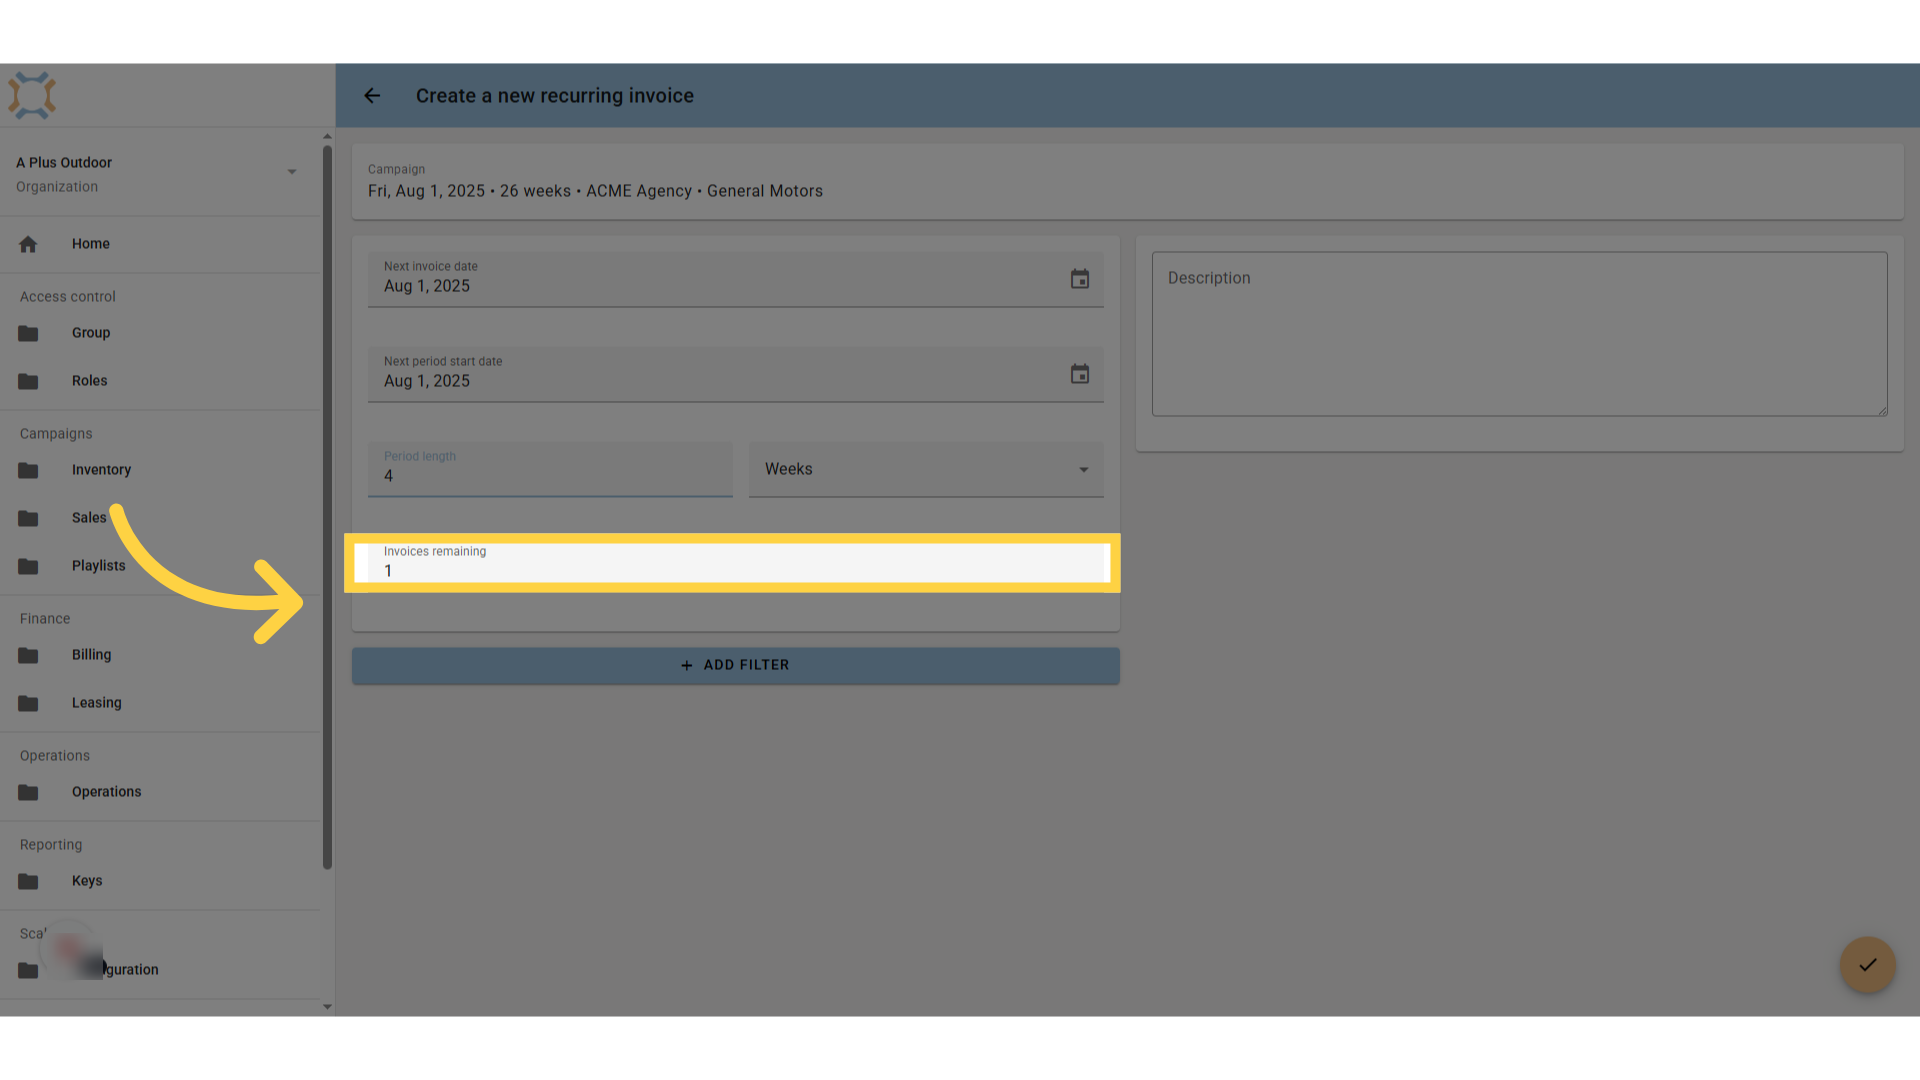Open the Roles menu item
This screenshot has height=1080, width=1920.
coord(160,381)
